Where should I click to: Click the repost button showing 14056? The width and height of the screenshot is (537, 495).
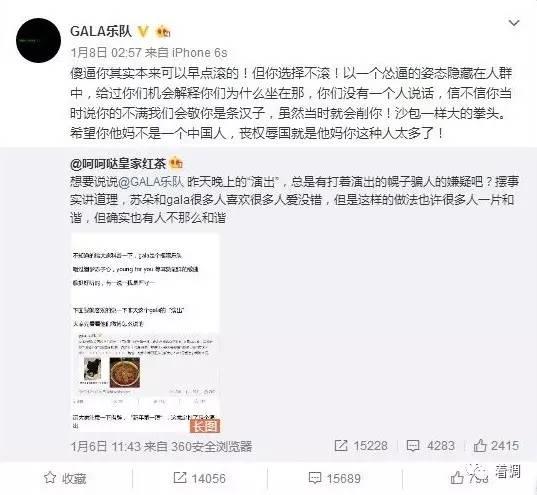point(200,478)
